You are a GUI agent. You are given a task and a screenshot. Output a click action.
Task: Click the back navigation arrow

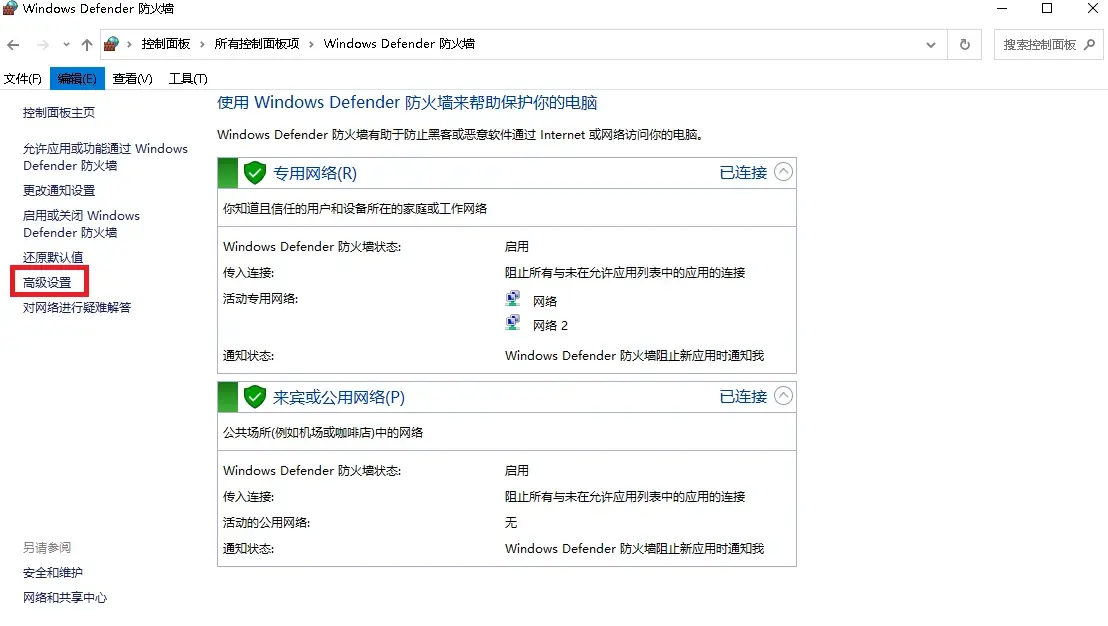14,45
